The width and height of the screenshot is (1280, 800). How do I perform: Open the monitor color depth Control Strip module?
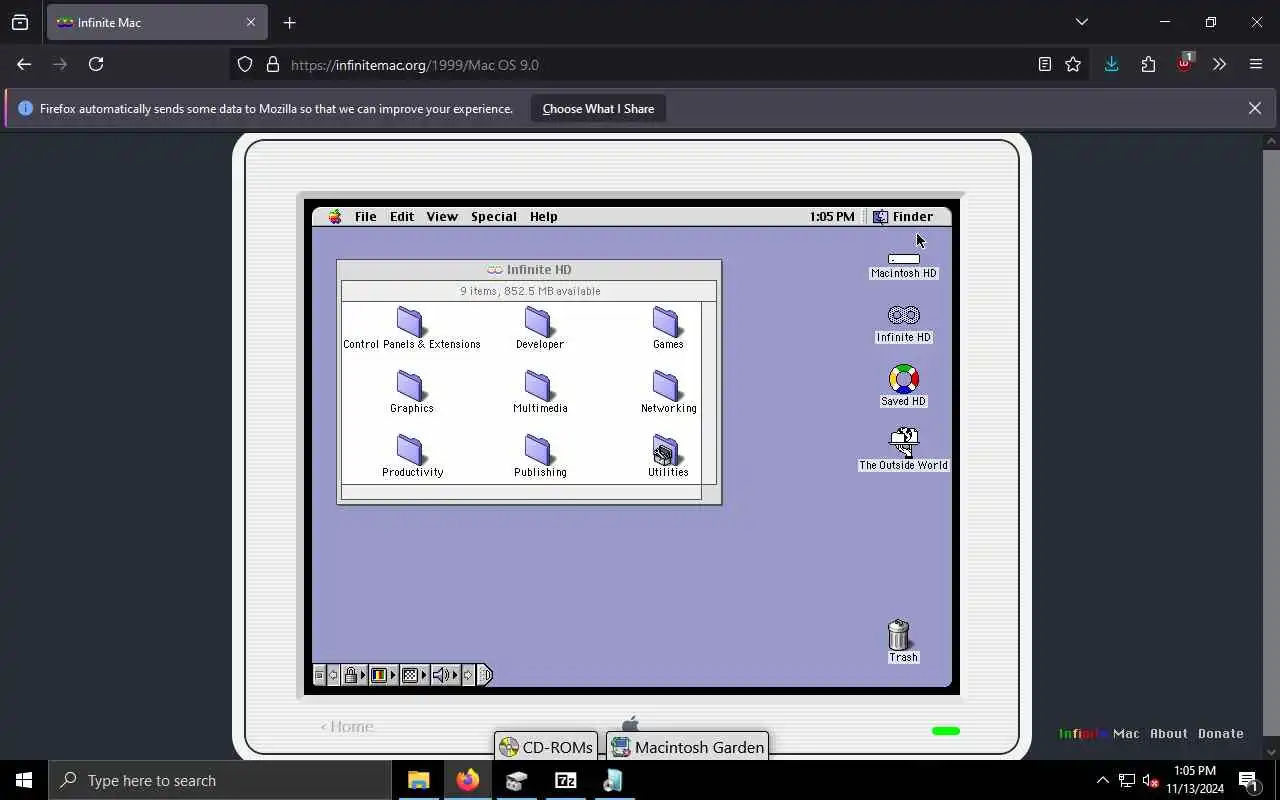tap(384, 675)
